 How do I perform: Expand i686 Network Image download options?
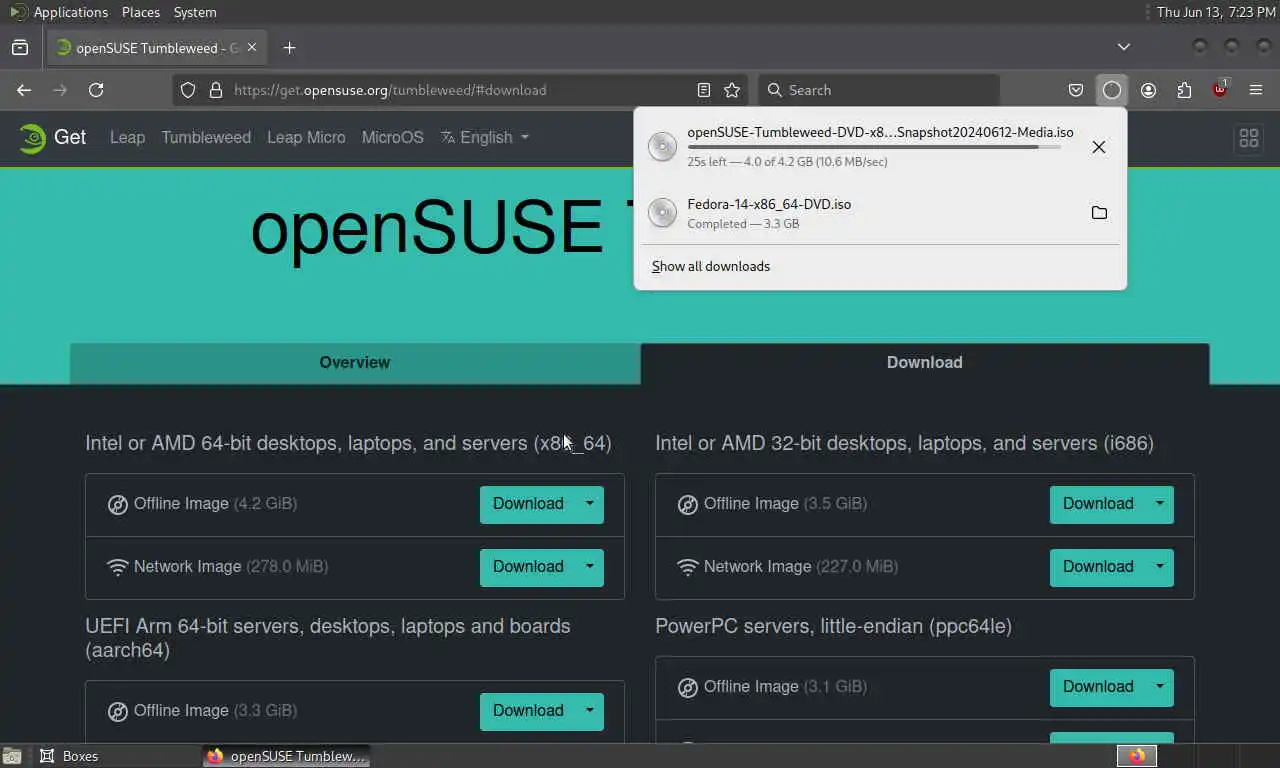(x=1160, y=567)
